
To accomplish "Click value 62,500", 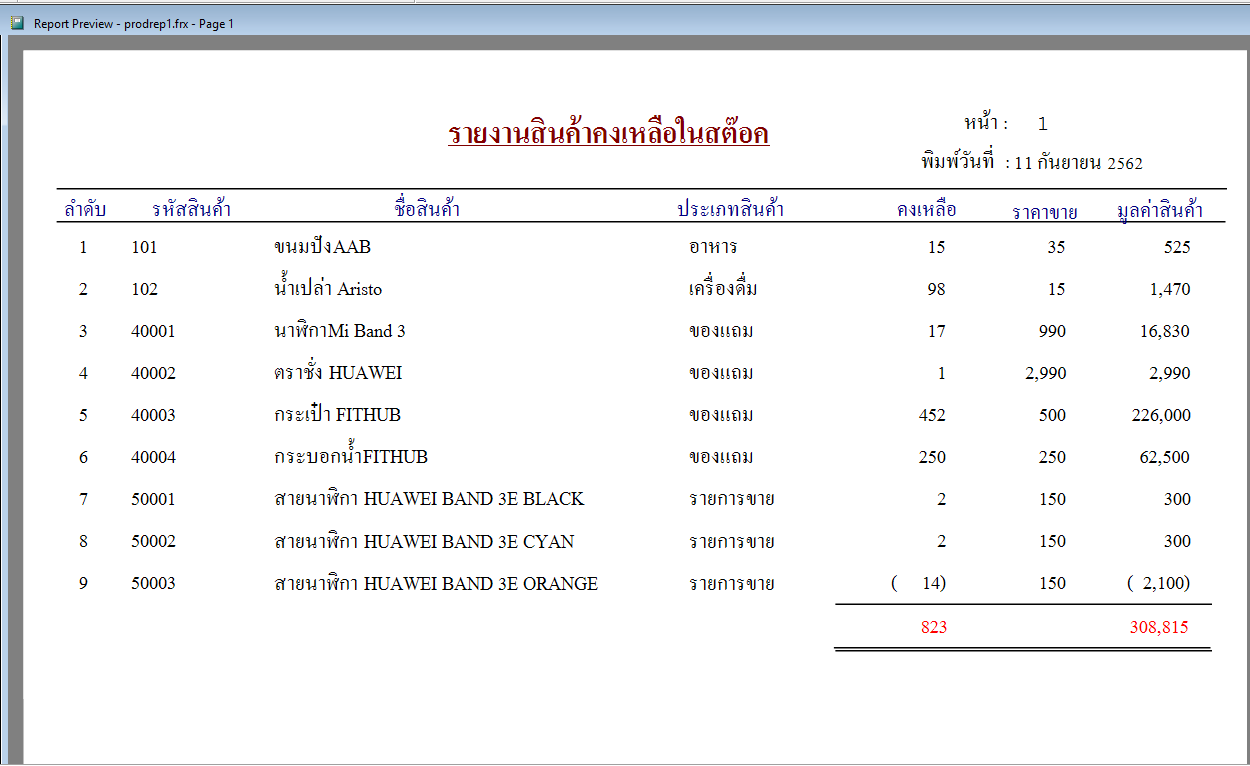I will pyautogui.click(x=1165, y=457).
